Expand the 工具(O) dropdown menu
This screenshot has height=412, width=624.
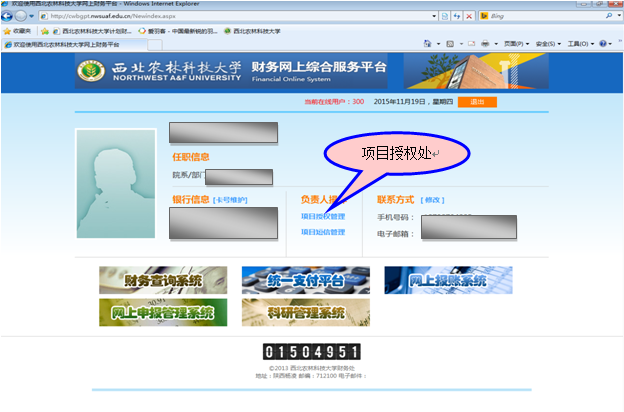tap(579, 45)
